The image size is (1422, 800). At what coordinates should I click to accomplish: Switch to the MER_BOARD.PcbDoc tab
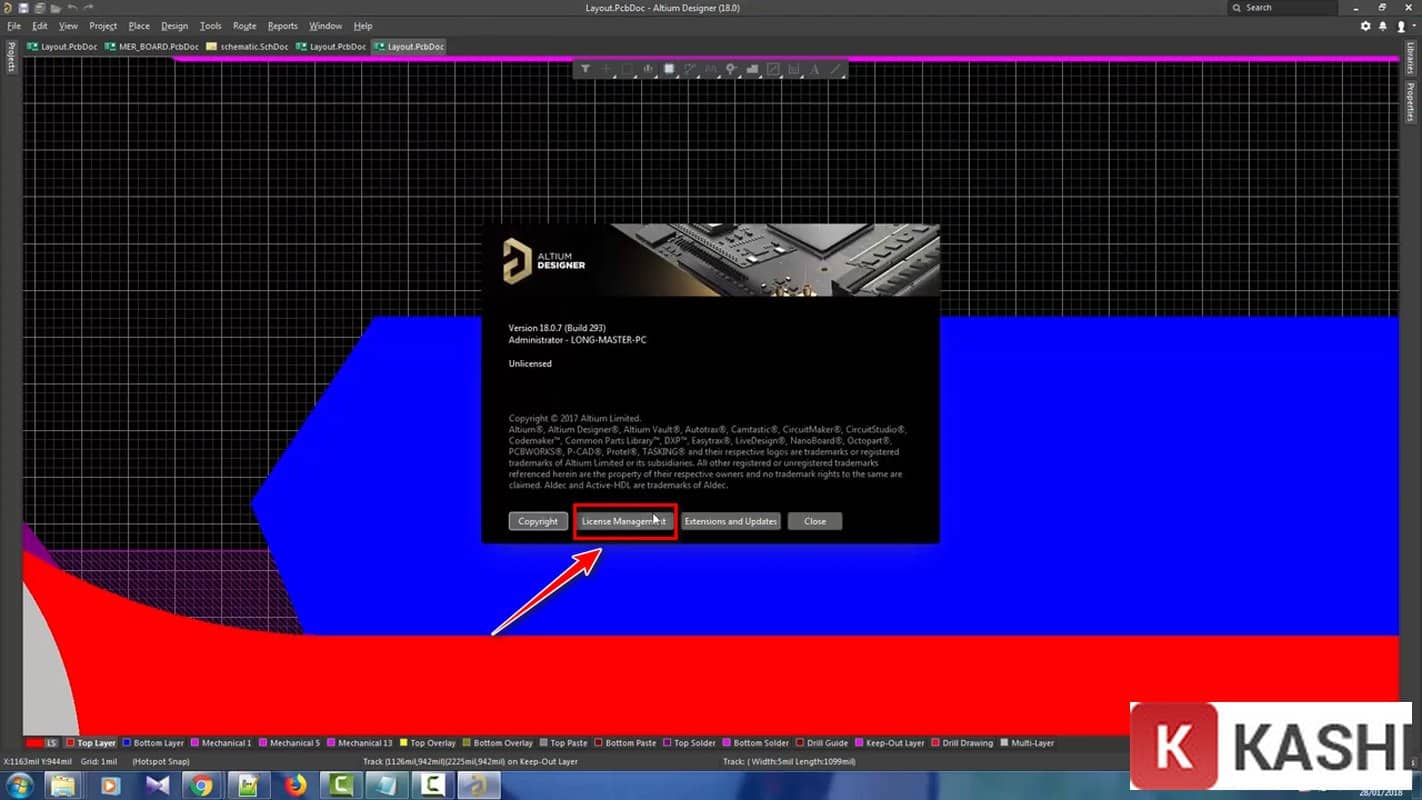pyautogui.click(x=151, y=47)
